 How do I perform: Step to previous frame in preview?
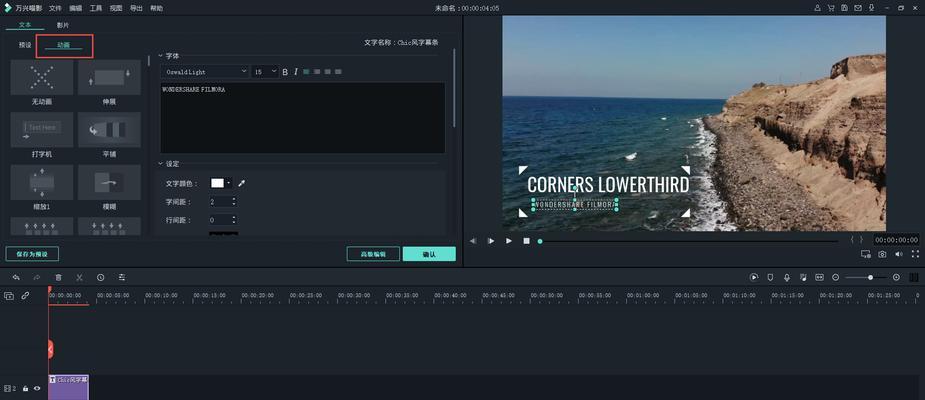[473, 241]
